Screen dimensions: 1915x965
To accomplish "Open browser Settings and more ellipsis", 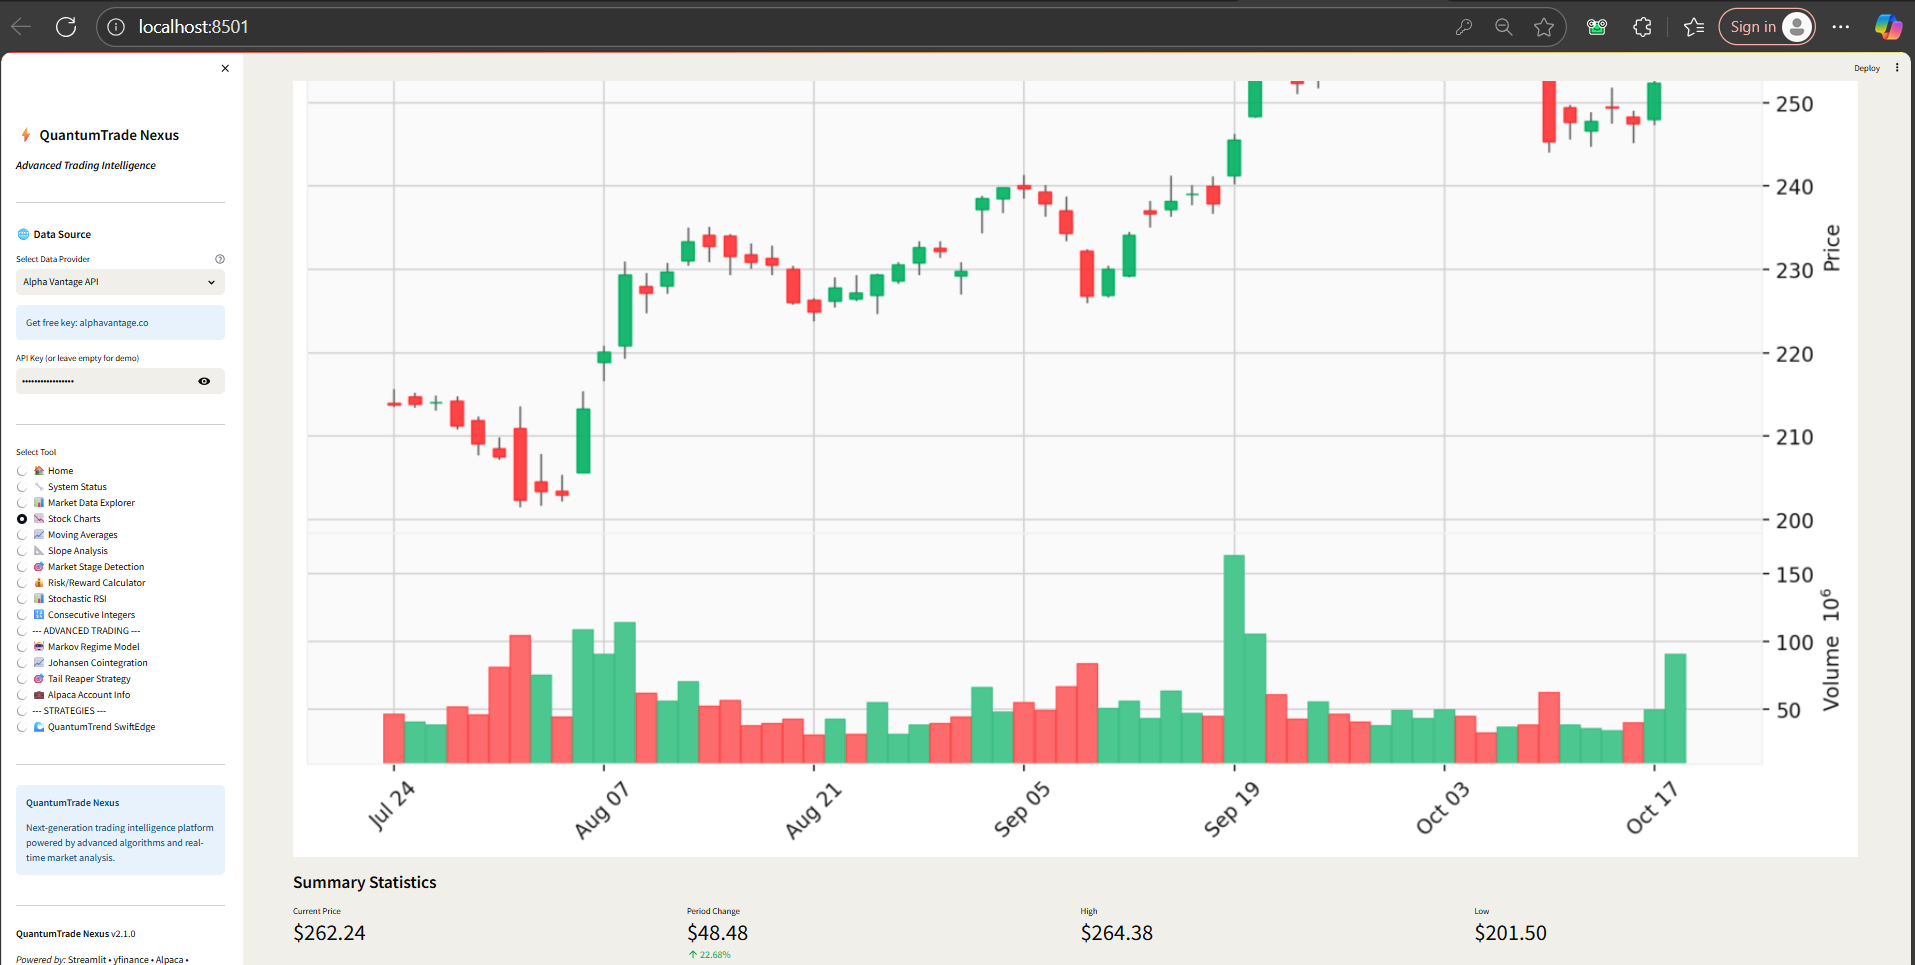I will [1841, 27].
